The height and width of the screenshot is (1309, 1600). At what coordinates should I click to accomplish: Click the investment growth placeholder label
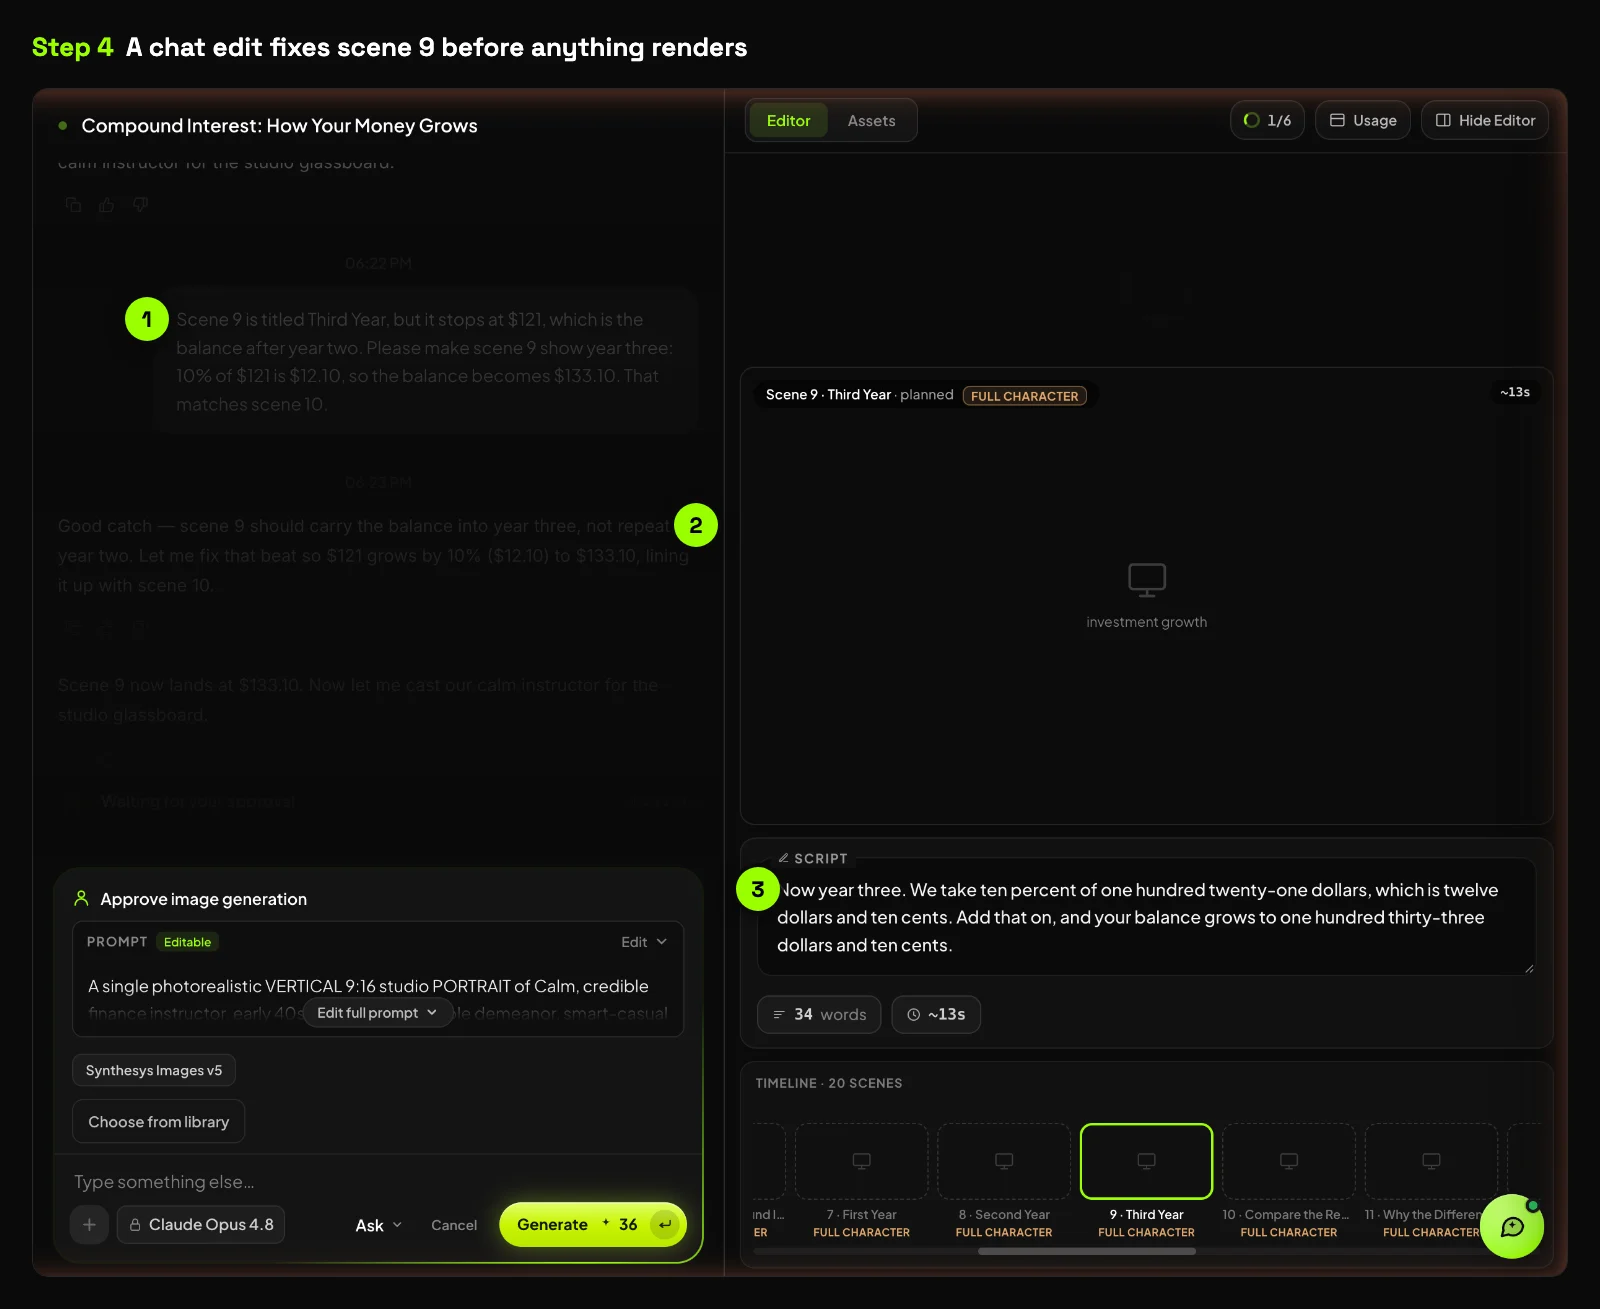[x=1147, y=622]
